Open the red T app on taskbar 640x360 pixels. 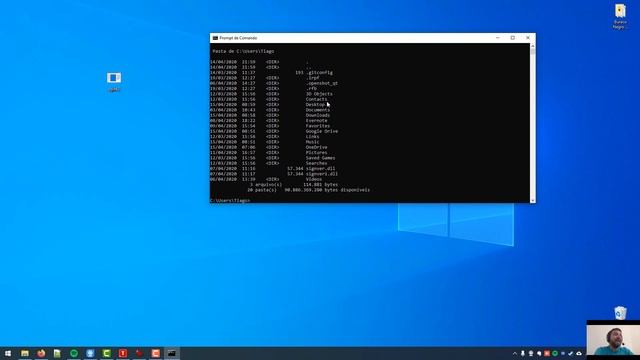[x=123, y=353]
